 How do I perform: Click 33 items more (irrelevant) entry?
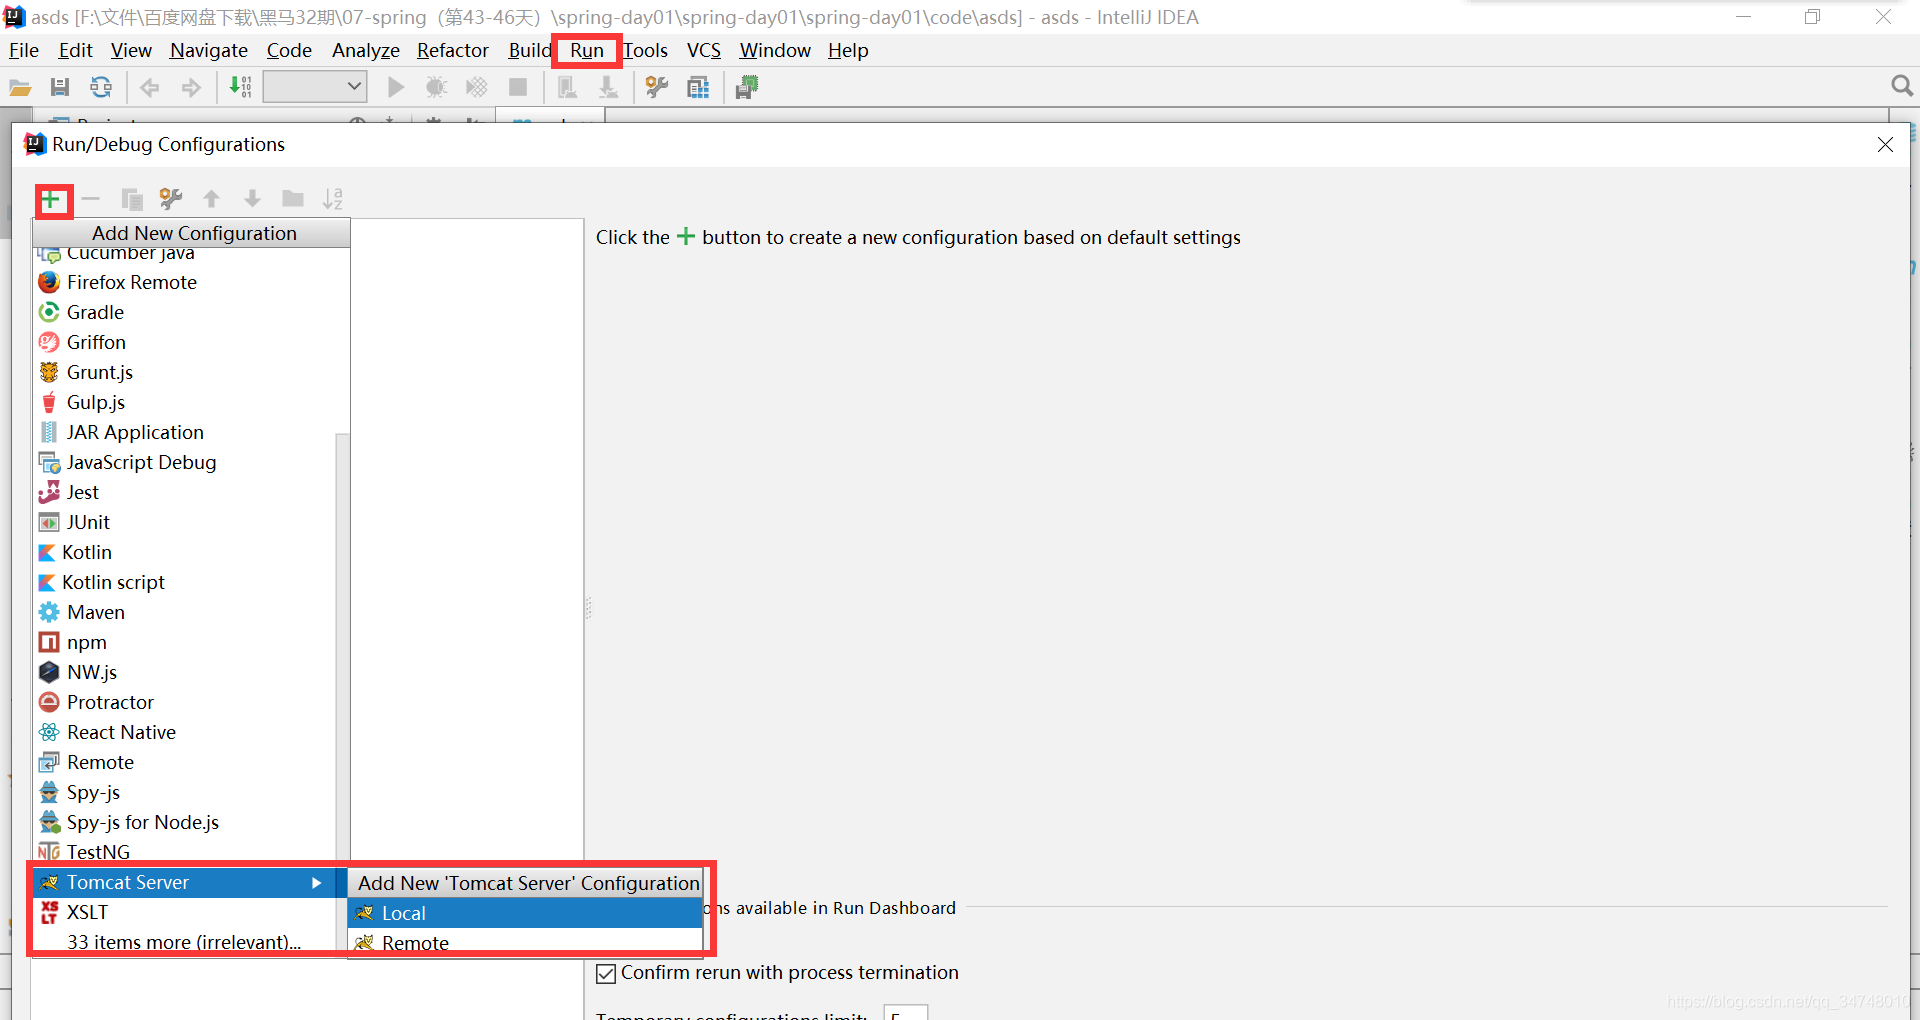click(184, 942)
